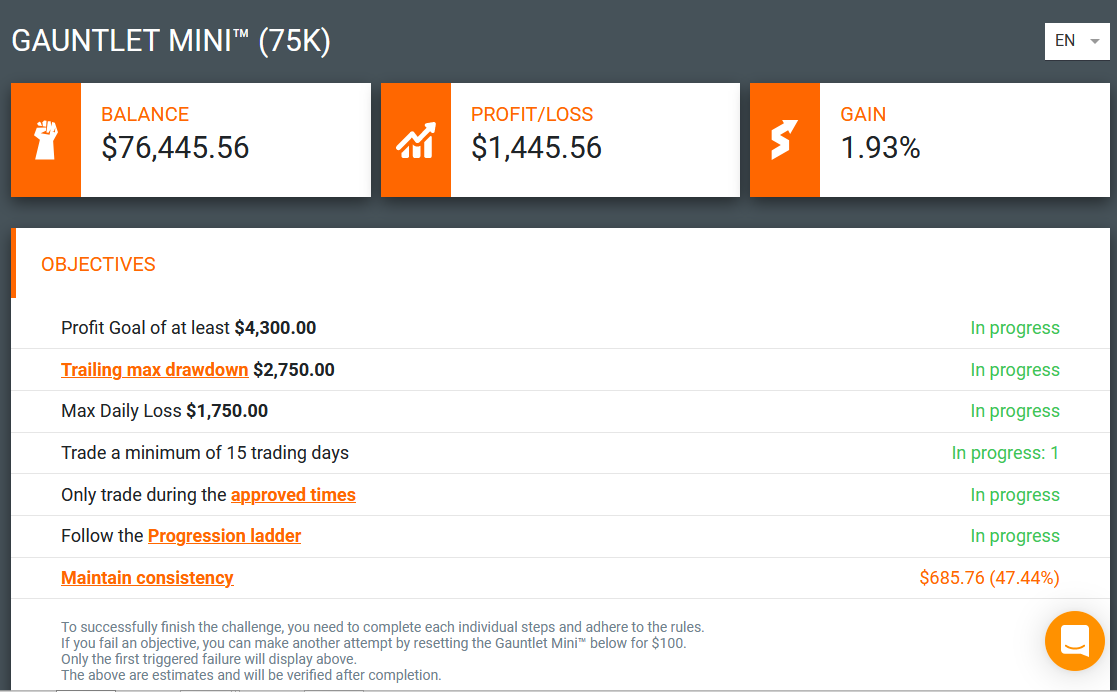Open the Trailing max drawdown link
This screenshot has height=692, width=1117.
(x=155, y=370)
